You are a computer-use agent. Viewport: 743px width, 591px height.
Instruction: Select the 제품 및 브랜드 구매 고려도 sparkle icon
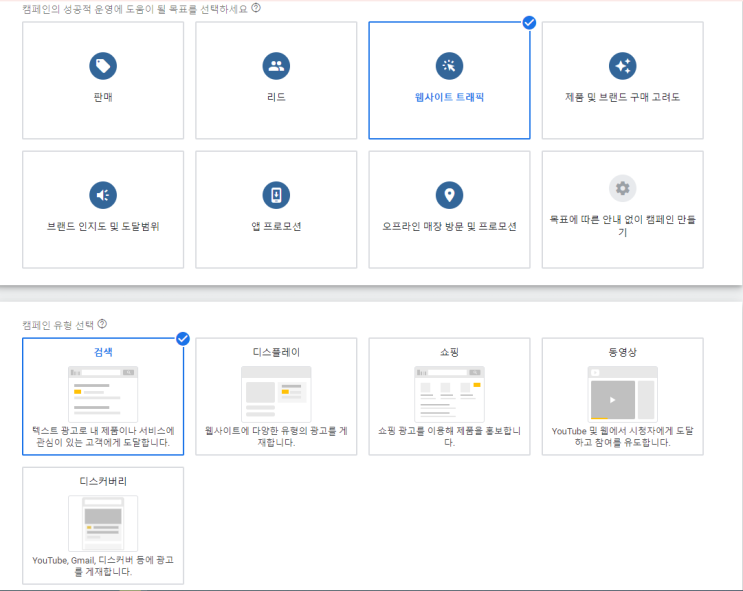(623, 66)
